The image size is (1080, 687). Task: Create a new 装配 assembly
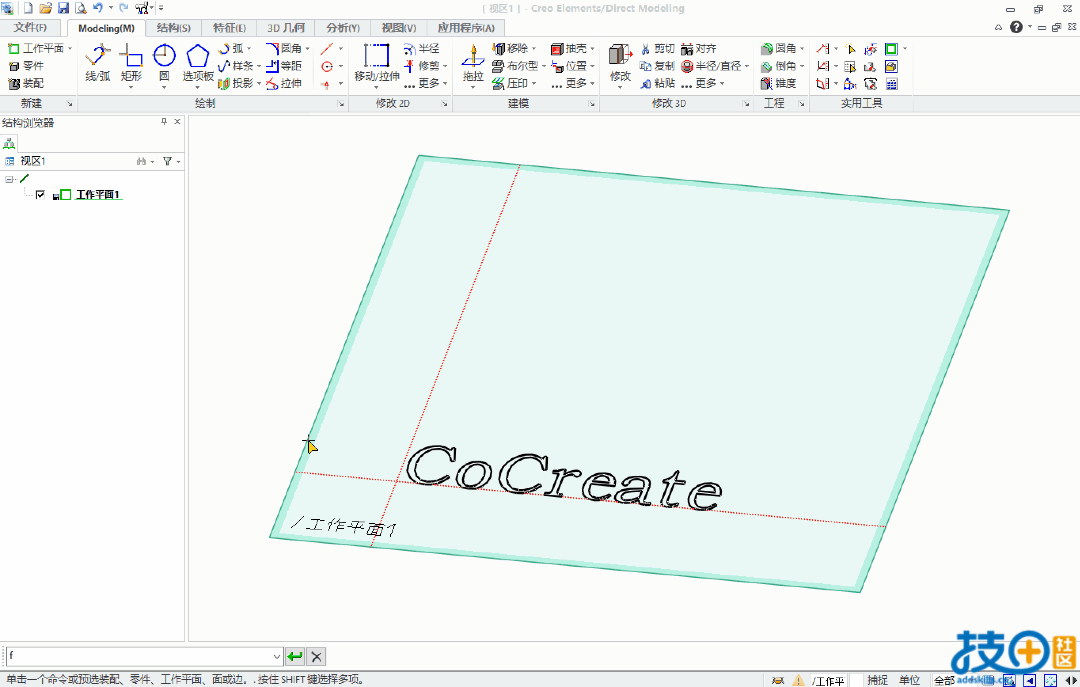pos(26,83)
